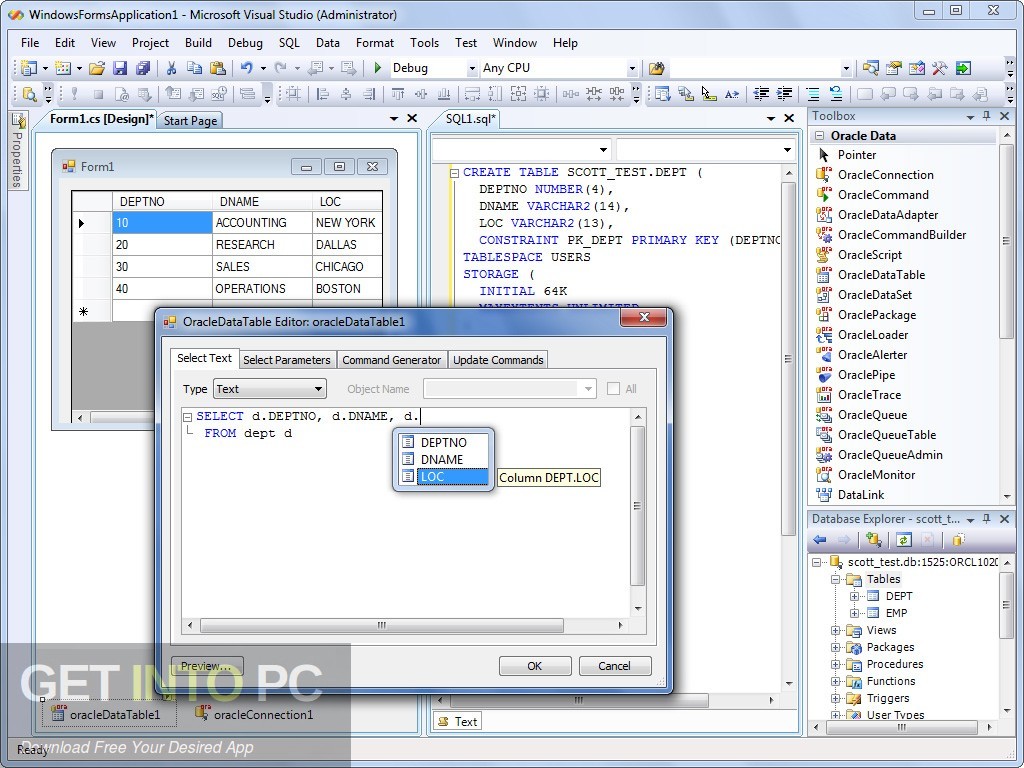Expand the DEPT table node
This screenshot has height=768, width=1024.
tap(854, 596)
